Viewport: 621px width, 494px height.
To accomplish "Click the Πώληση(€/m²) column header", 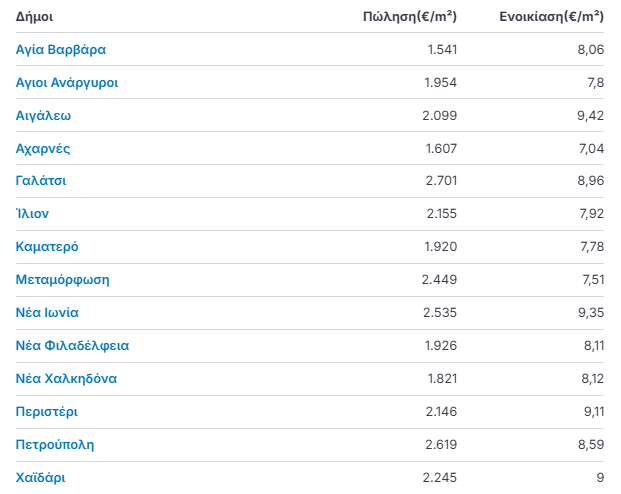I will (410, 17).
